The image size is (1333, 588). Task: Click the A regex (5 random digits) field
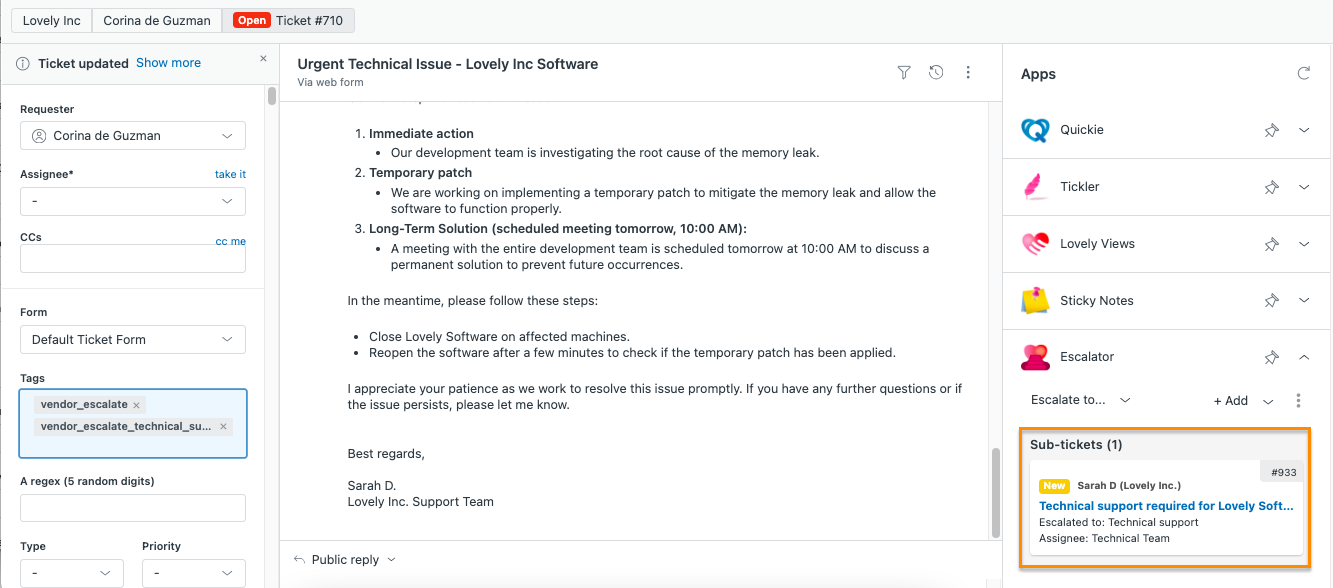[x=133, y=508]
